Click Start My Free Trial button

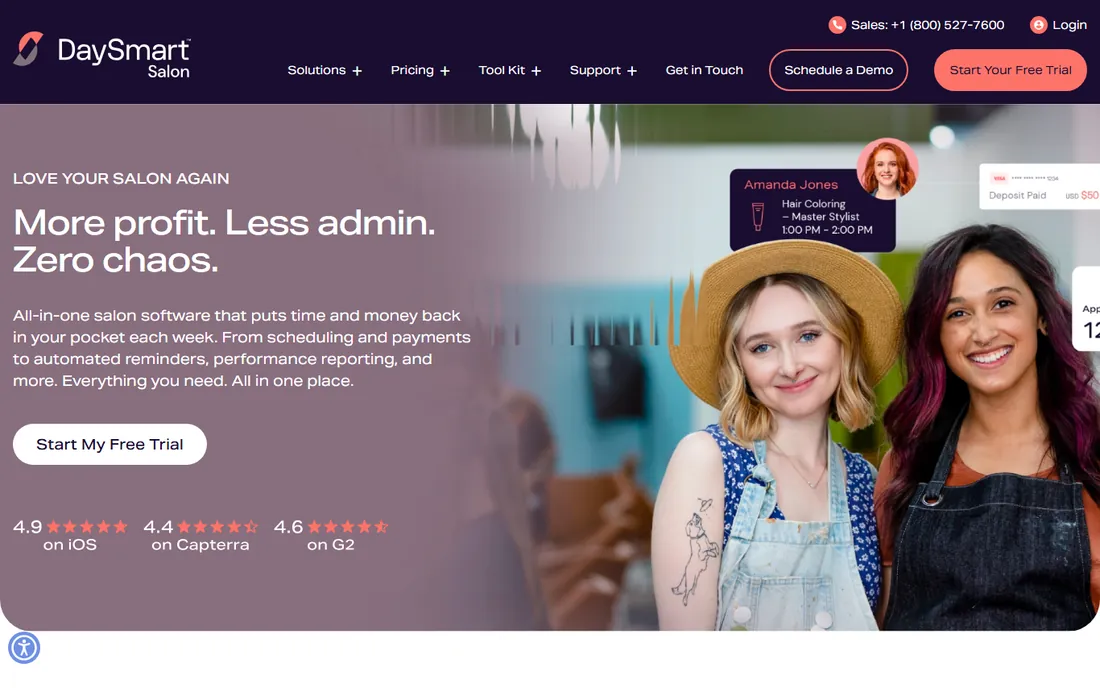(109, 444)
